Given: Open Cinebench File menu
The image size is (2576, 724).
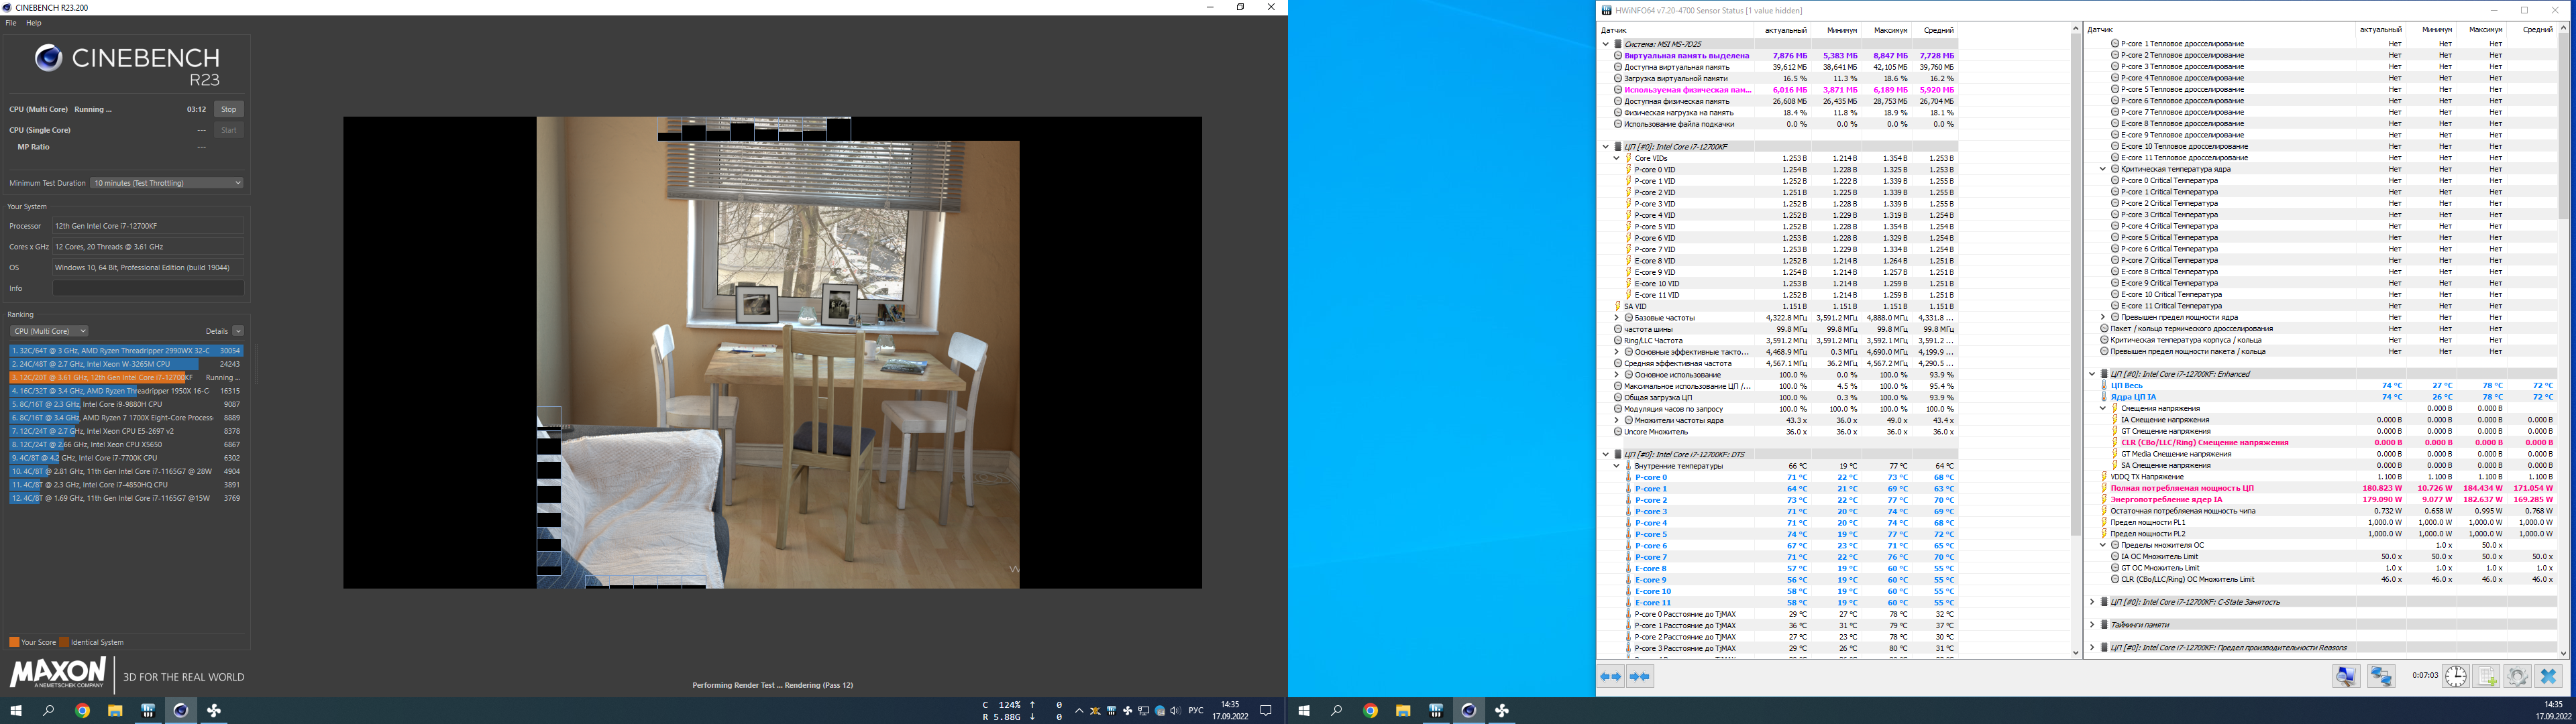Looking at the screenshot, I should [x=11, y=22].
